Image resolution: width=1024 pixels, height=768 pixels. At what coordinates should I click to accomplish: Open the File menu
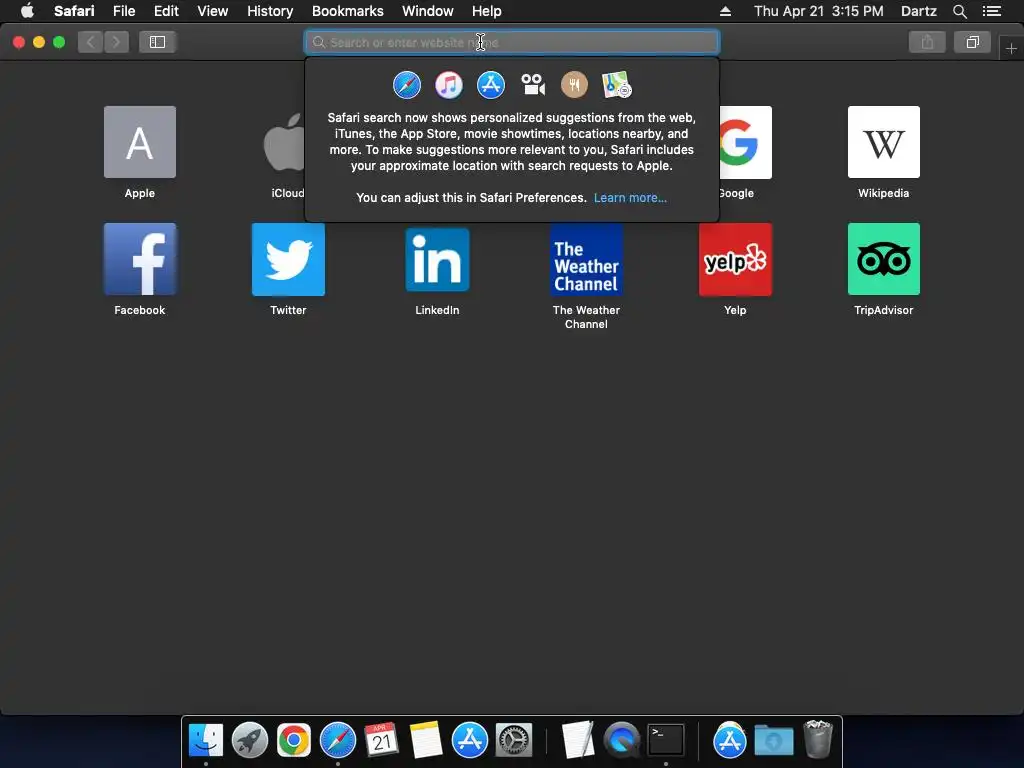[x=124, y=11]
